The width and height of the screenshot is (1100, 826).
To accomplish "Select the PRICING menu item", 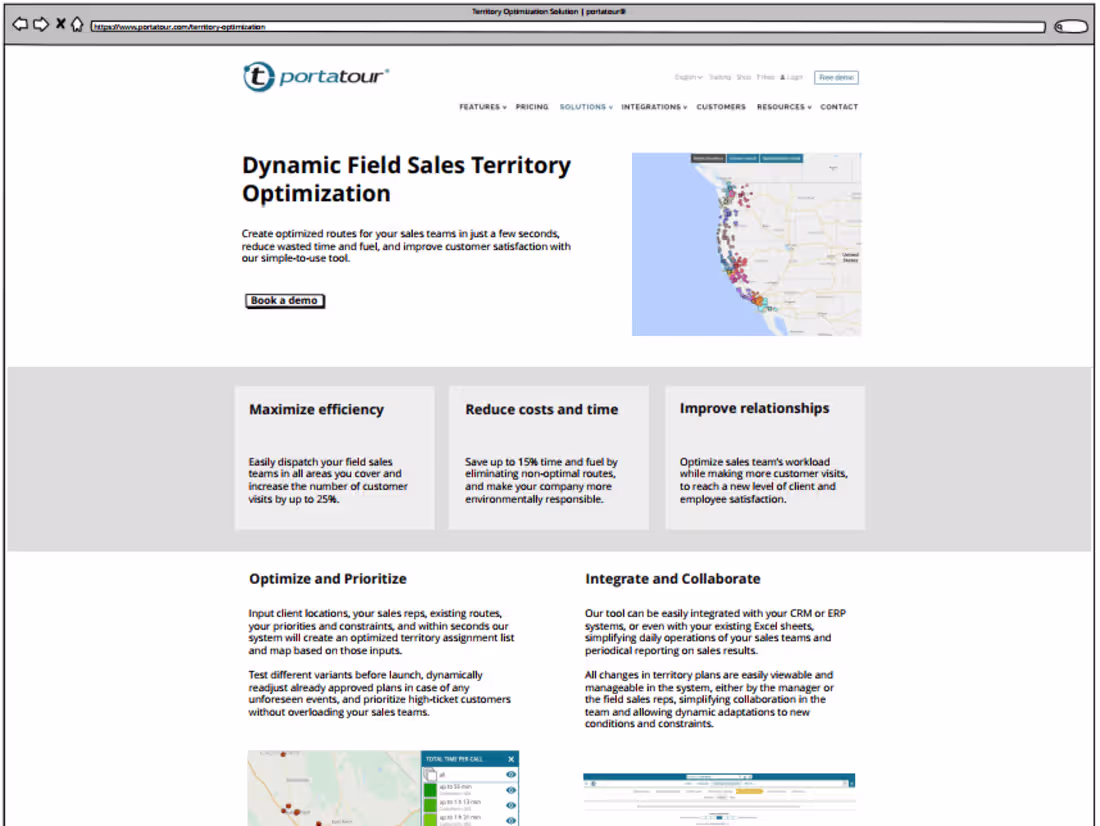I will pyautogui.click(x=532, y=107).
